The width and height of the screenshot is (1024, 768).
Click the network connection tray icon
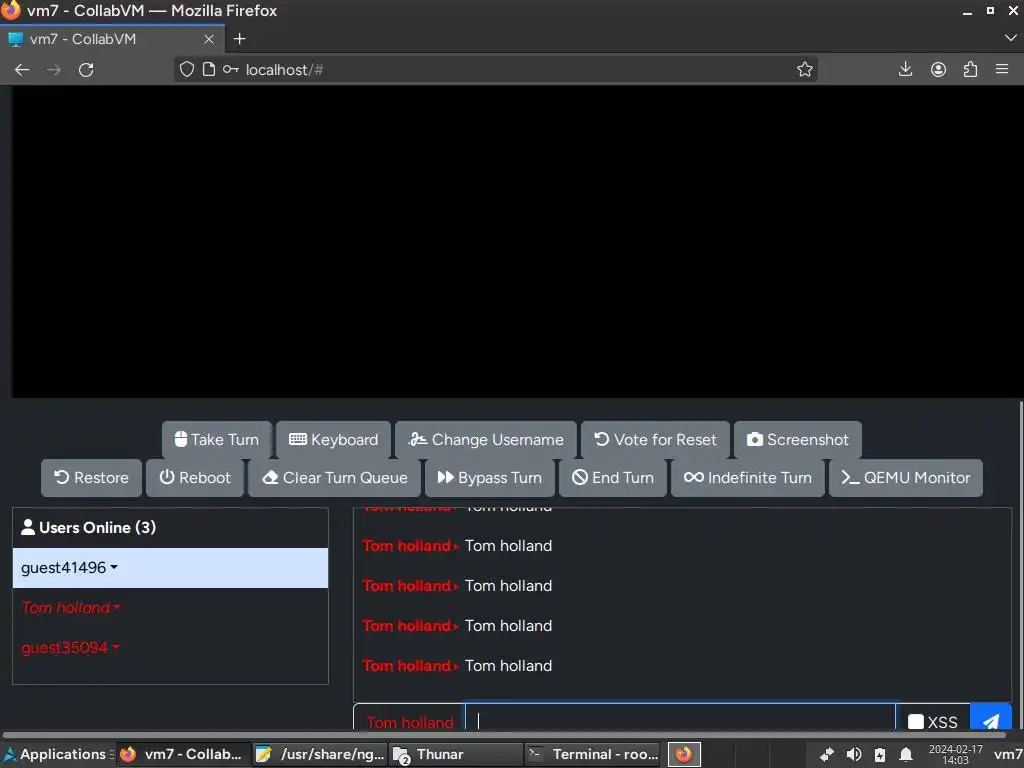(827, 755)
